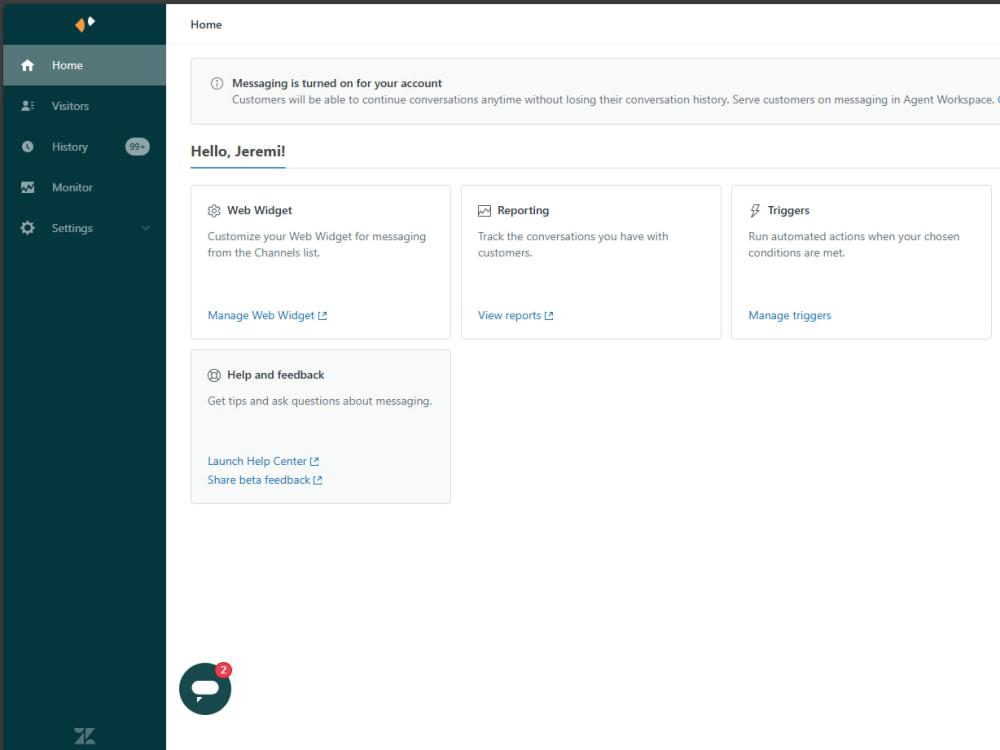This screenshot has width=1000, height=750.
Task: Open the Manage triggers link
Action: [790, 316]
